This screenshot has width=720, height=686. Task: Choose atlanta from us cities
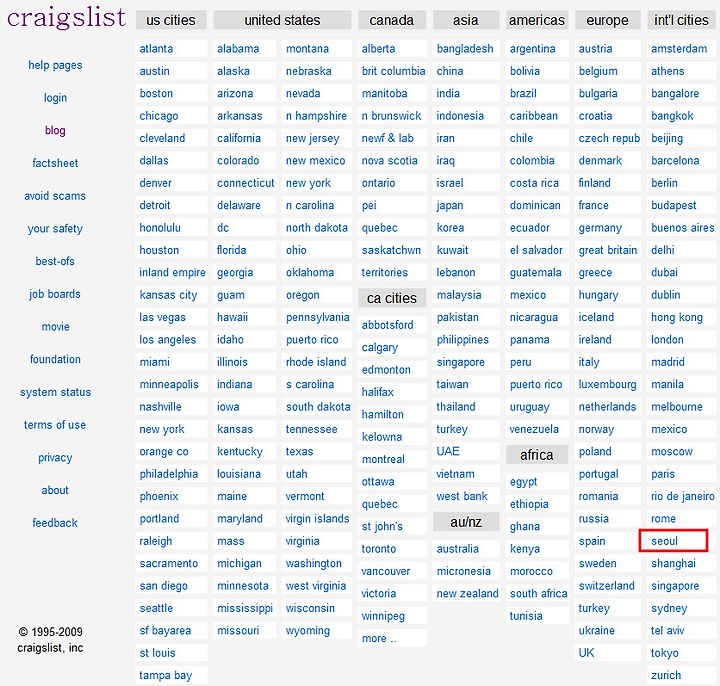click(x=157, y=49)
